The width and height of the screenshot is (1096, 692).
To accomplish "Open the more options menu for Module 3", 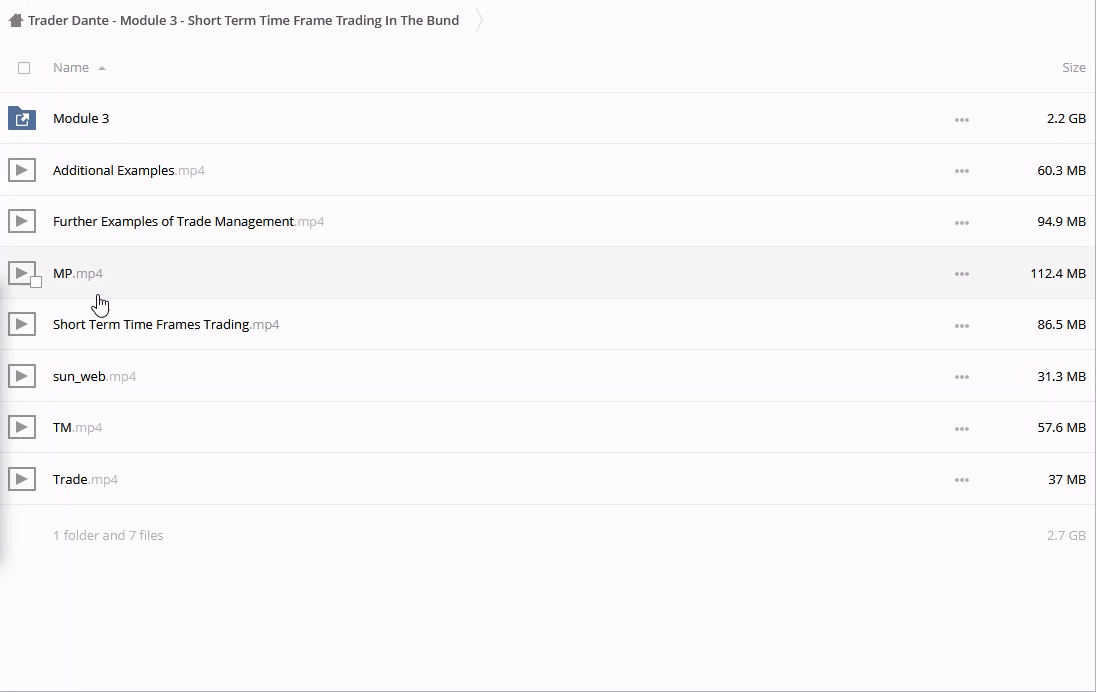I will coord(961,119).
